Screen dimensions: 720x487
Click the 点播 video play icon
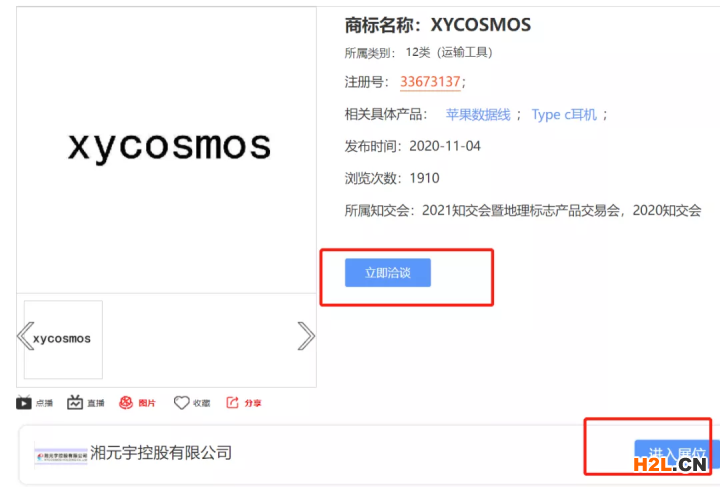click(23, 403)
